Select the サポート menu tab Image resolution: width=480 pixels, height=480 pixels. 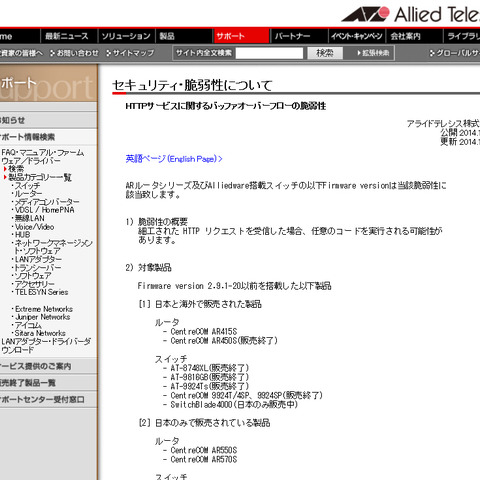tap(241, 36)
